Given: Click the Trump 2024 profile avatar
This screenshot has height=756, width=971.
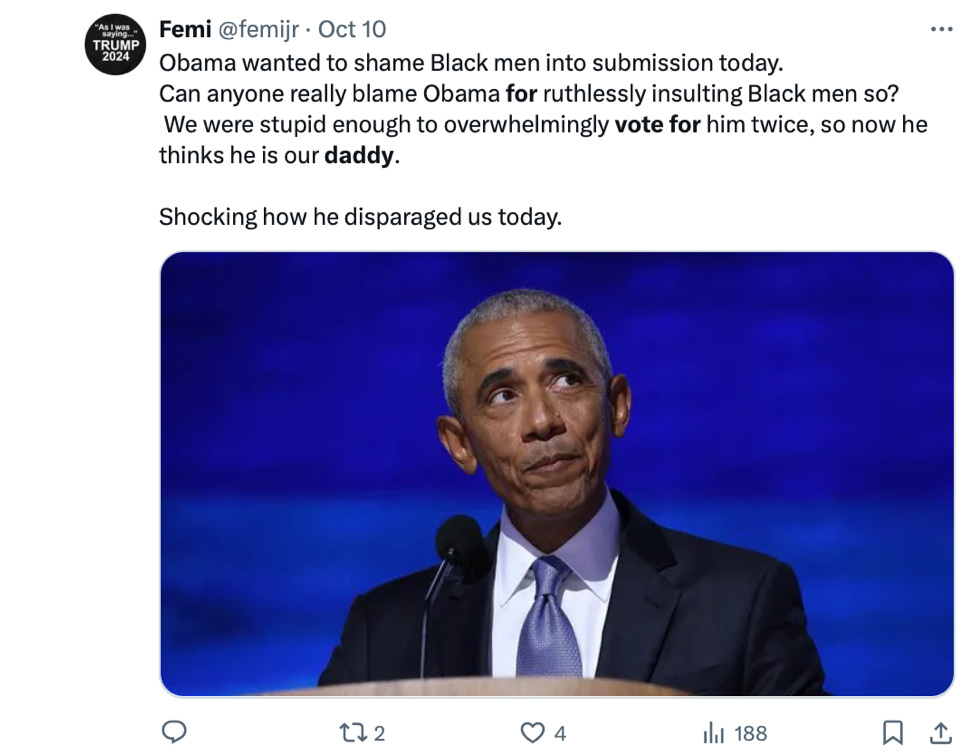Looking at the screenshot, I should click(x=115, y=45).
